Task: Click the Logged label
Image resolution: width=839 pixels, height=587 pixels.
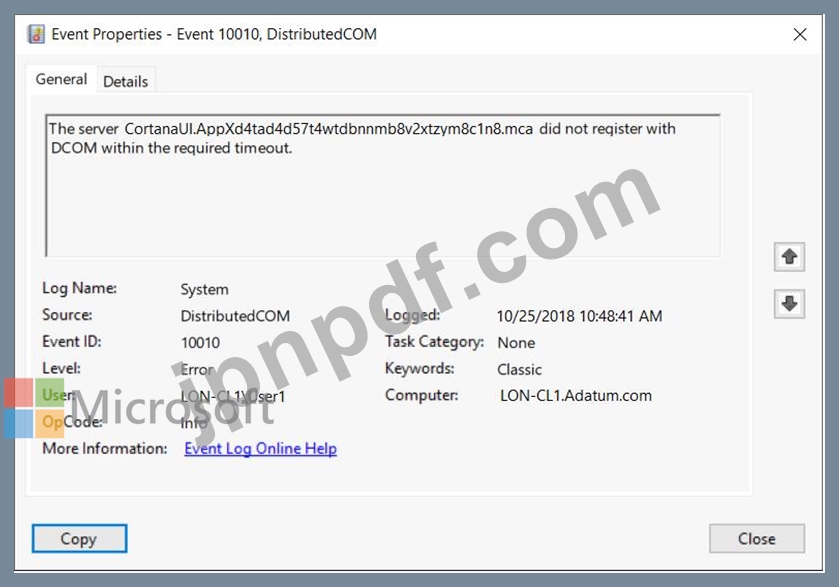Action: pyautogui.click(x=413, y=315)
